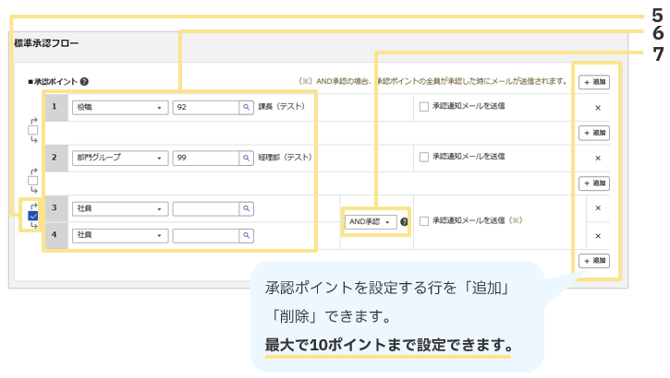The image size is (670, 378).
Task: Click magnifier icon in row 3
Action: (x=246, y=208)
